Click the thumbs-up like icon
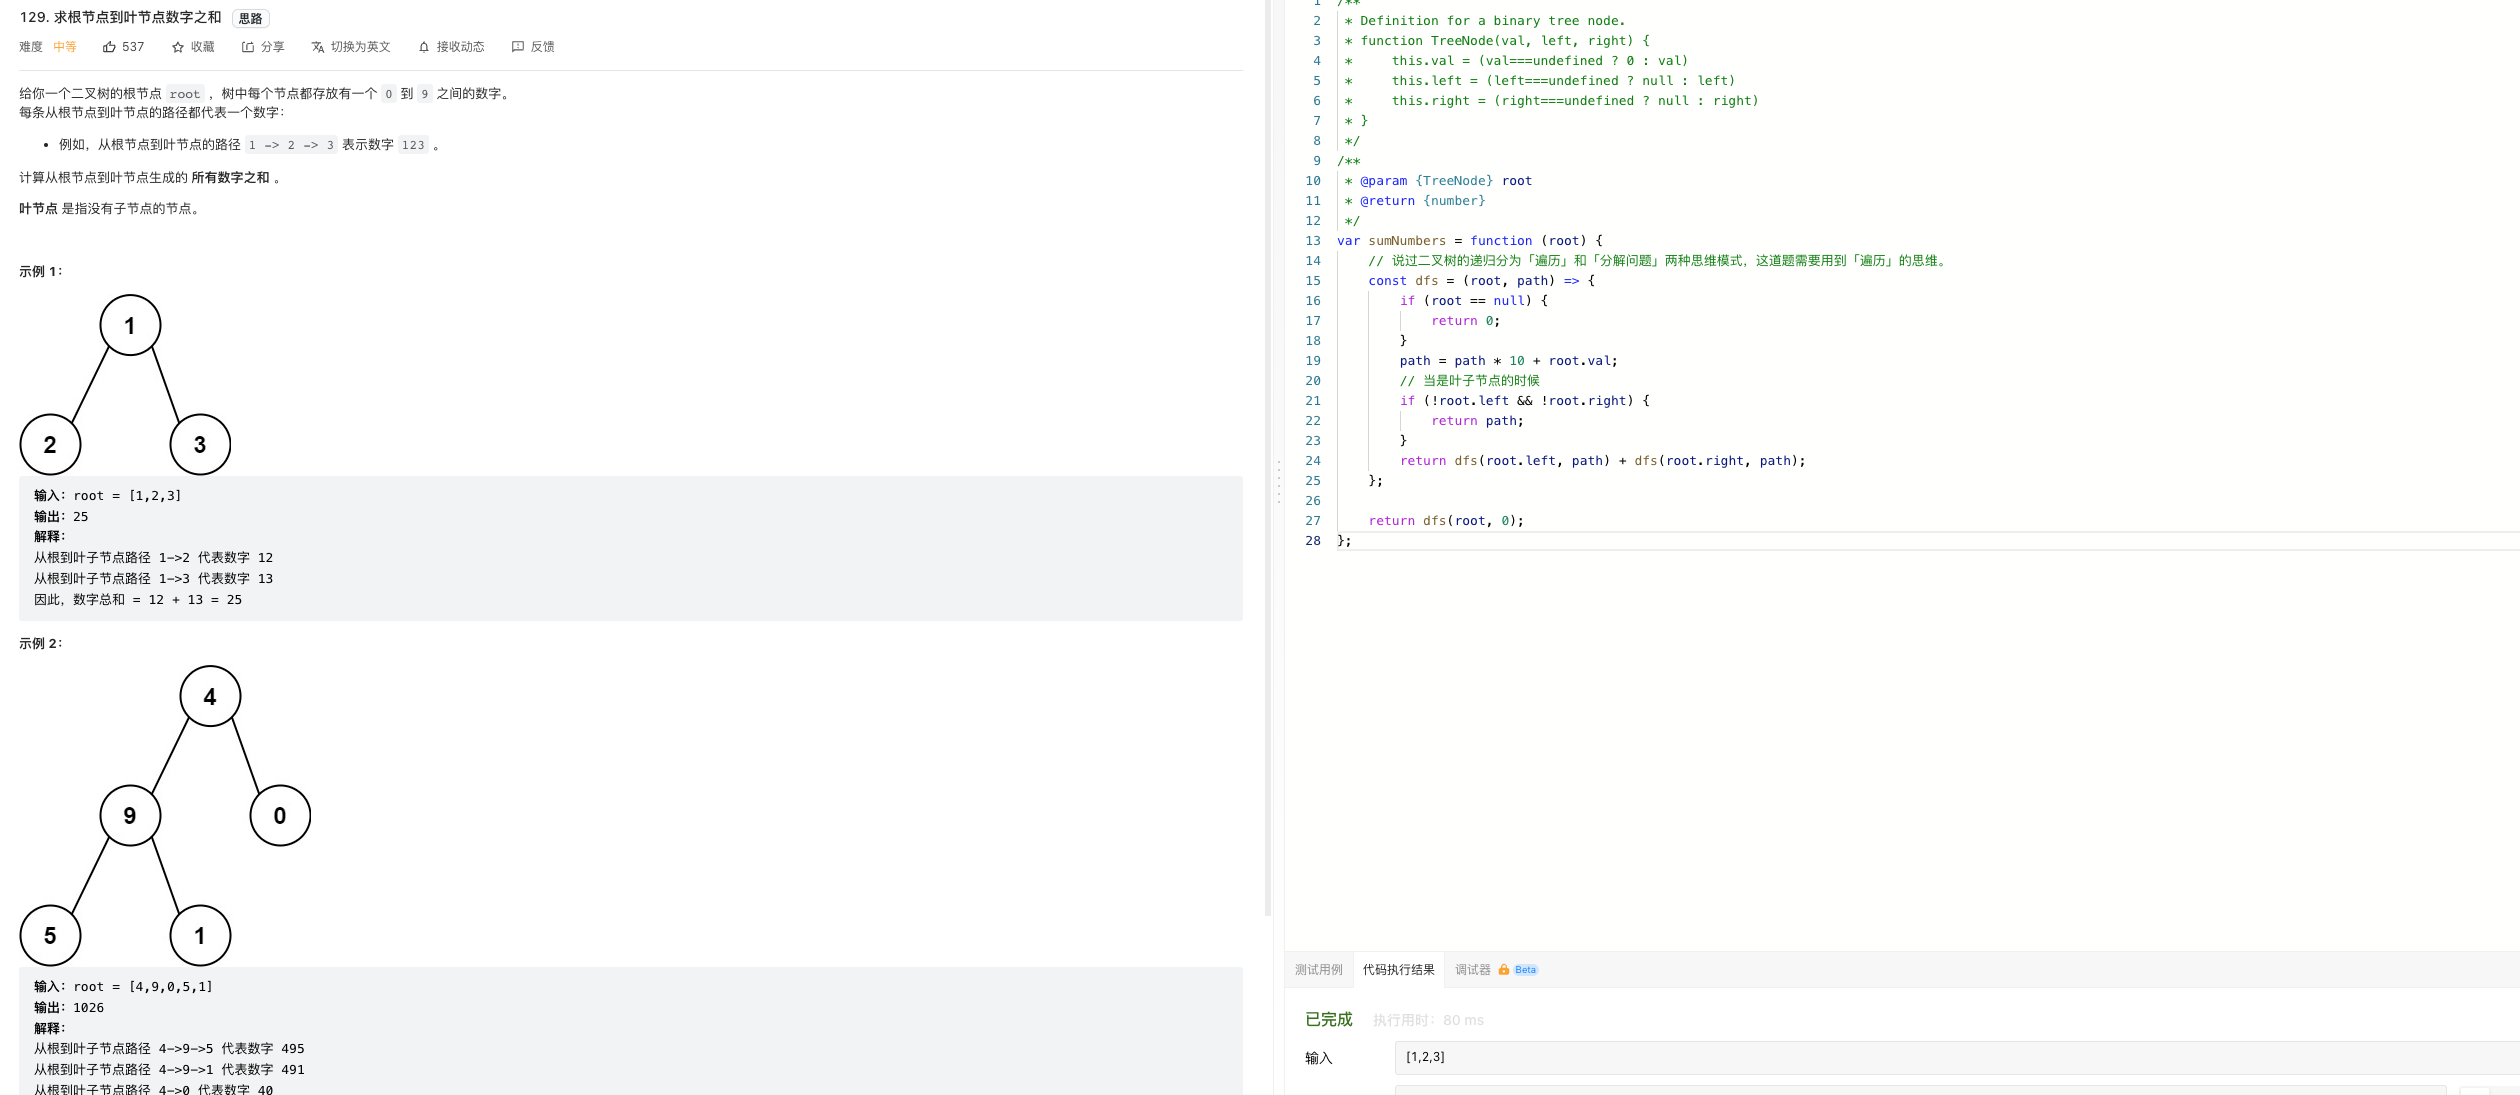 coord(109,47)
